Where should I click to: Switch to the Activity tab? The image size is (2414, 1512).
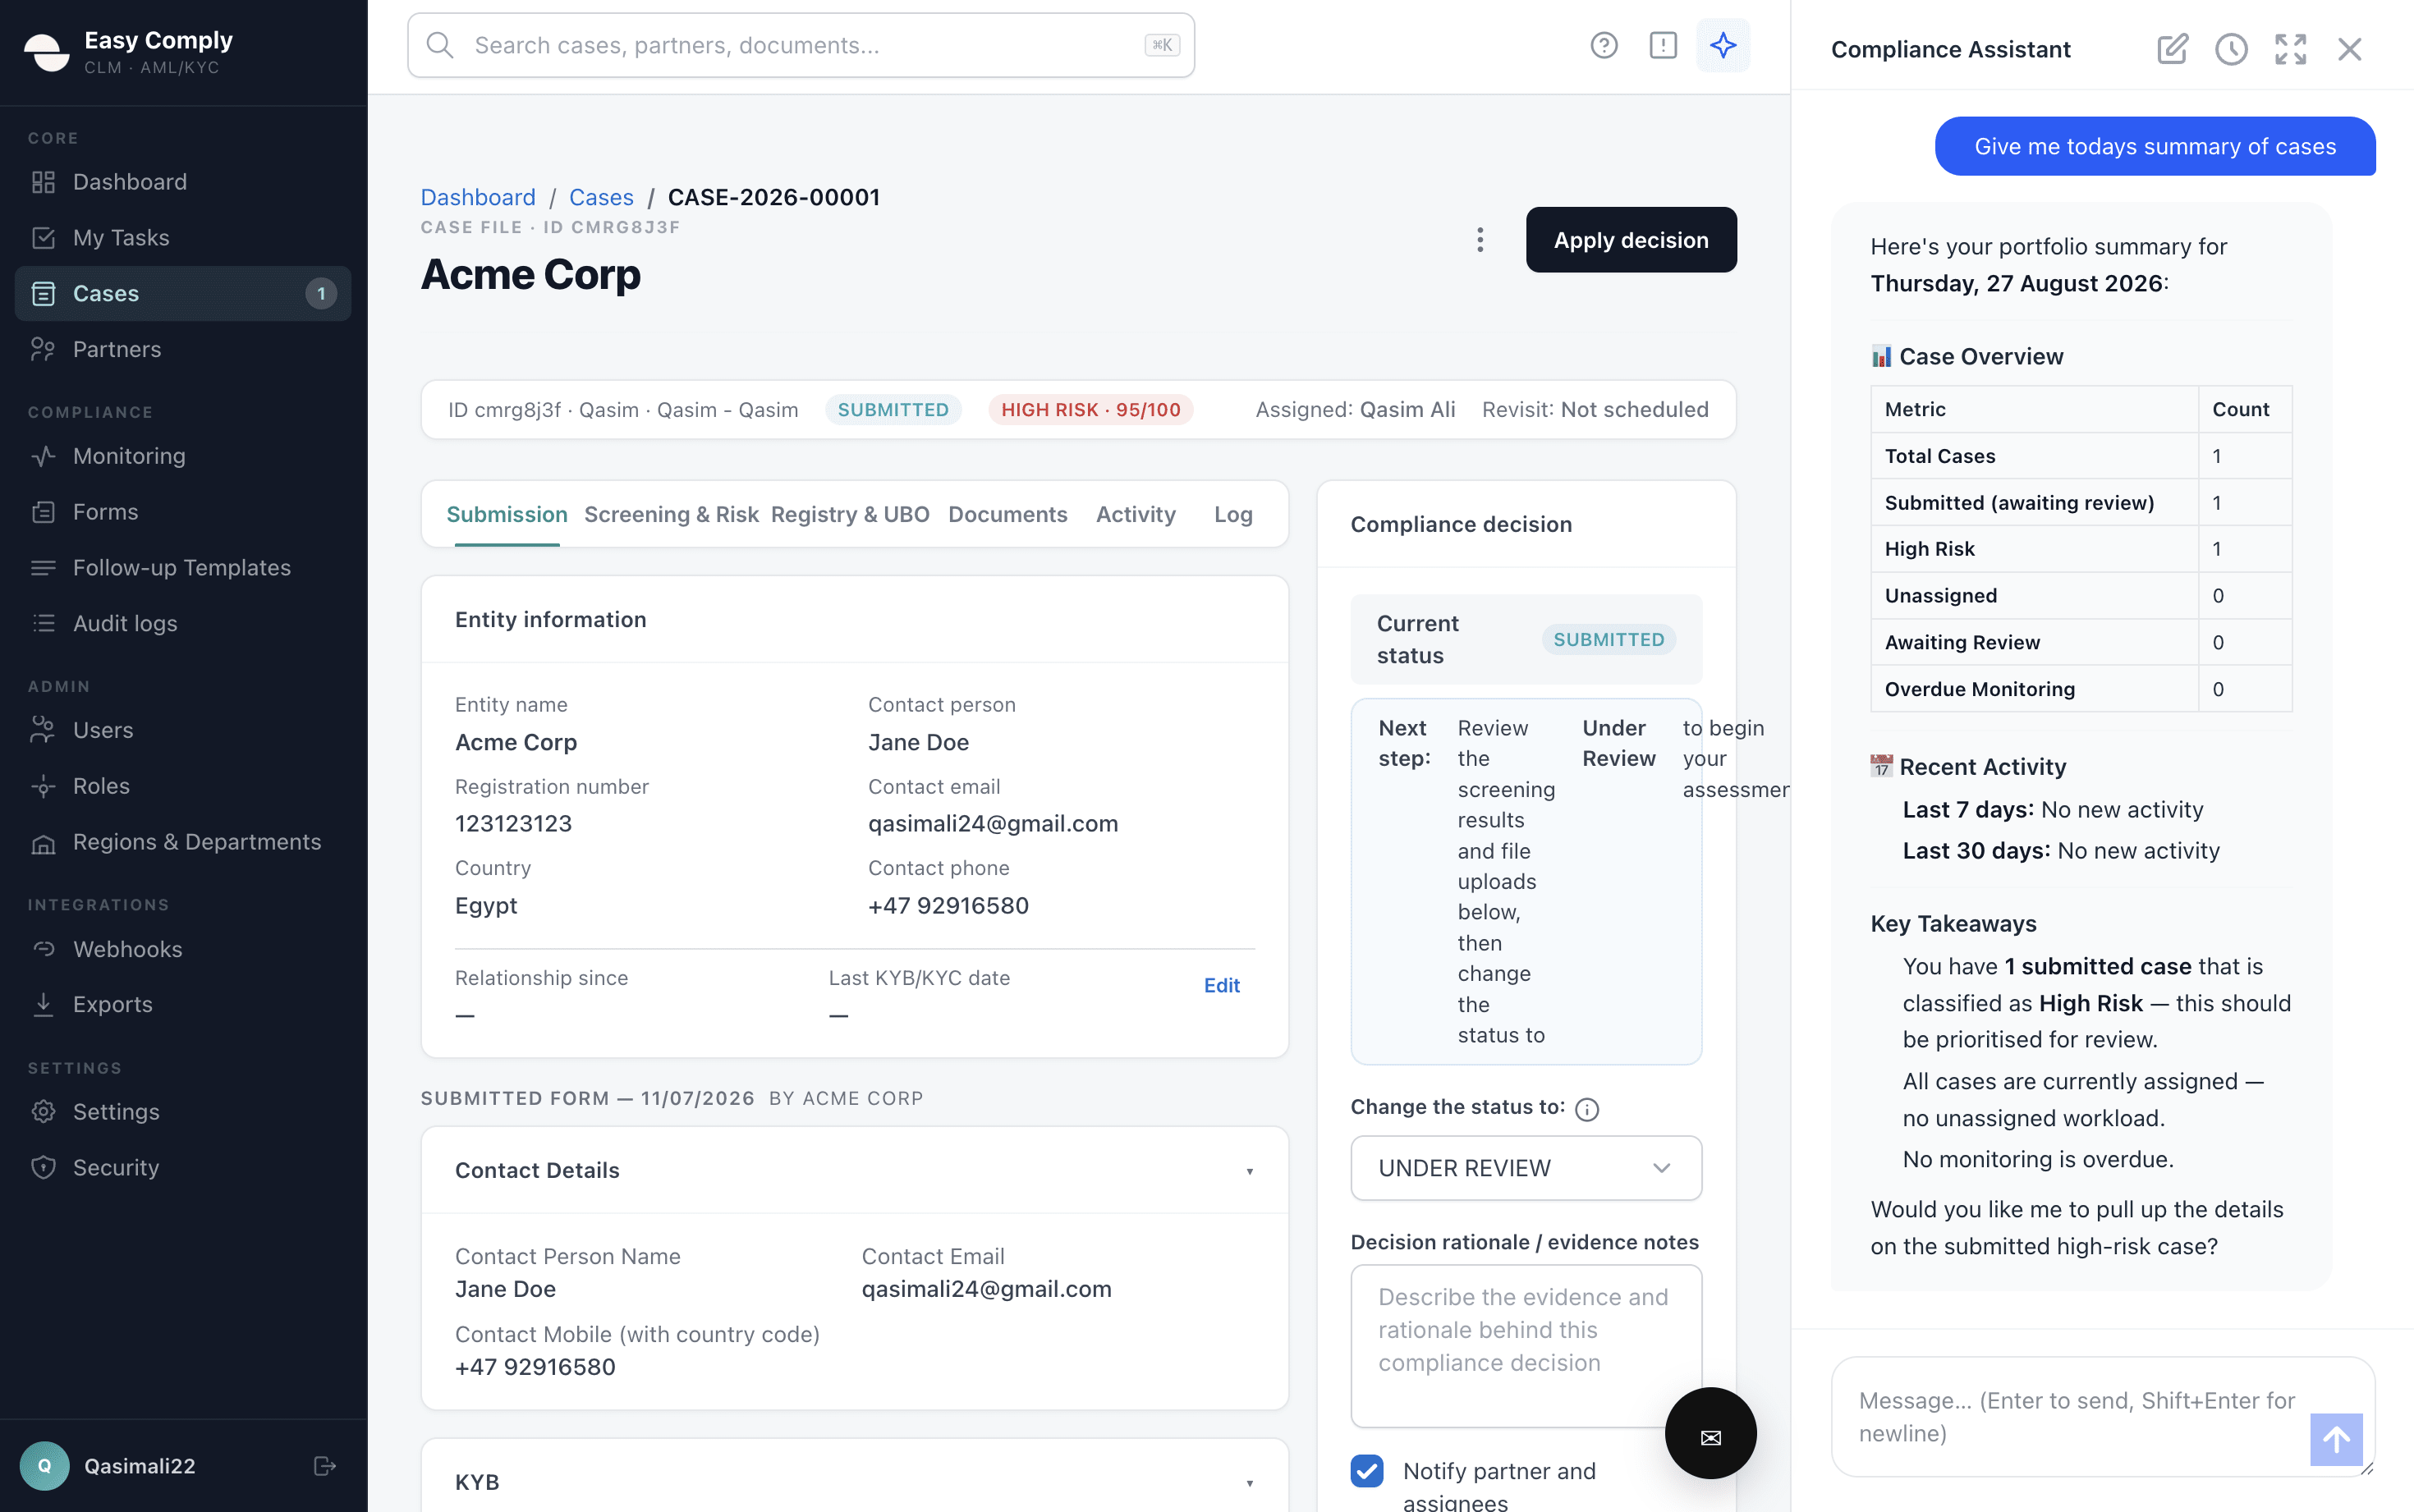coord(1135,514)
